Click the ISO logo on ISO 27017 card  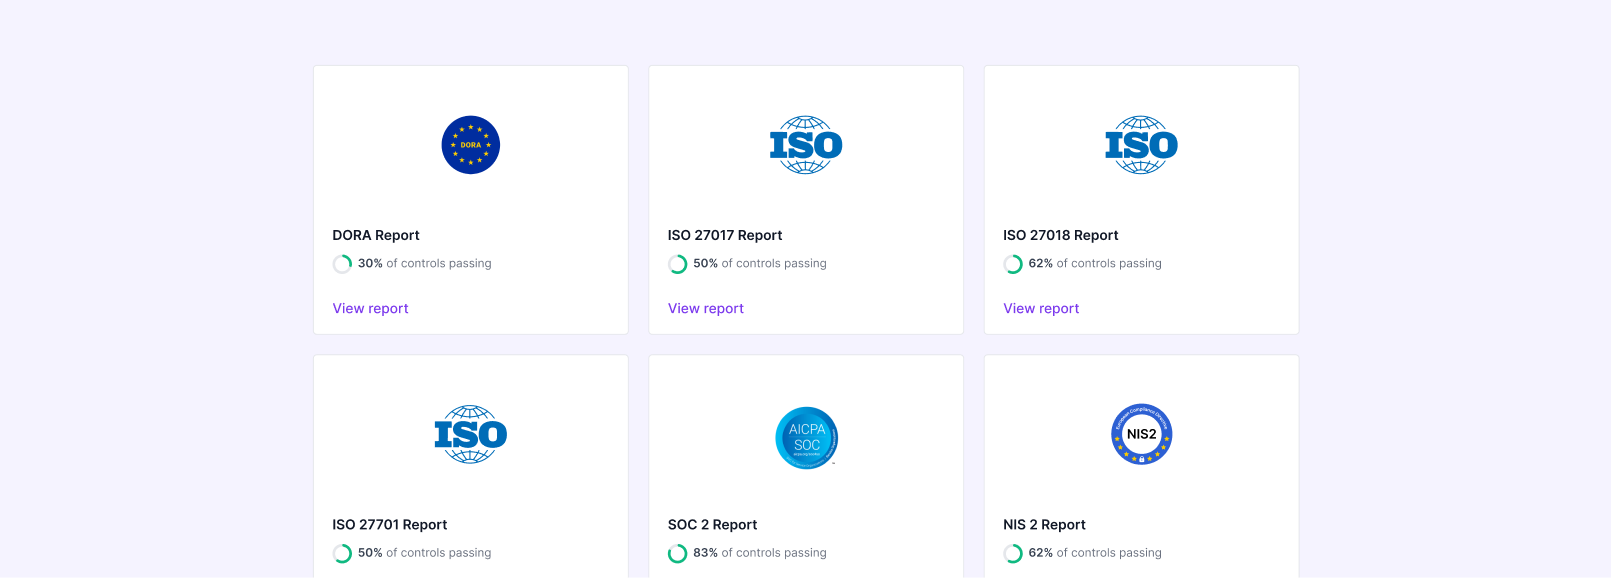[806, 145]
